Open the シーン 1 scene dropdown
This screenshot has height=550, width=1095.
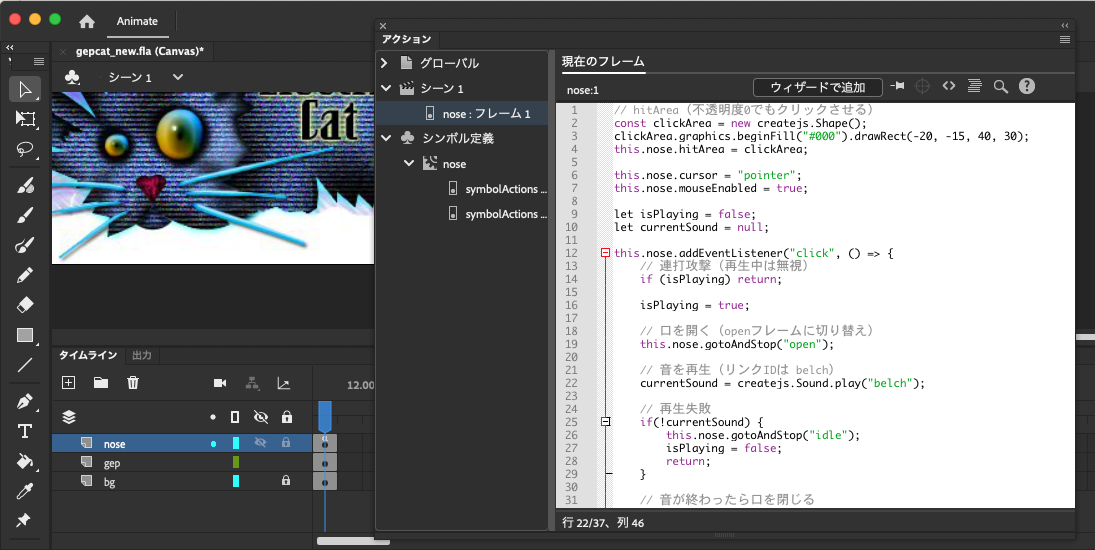pyautogui.click(x=178, y=77)
